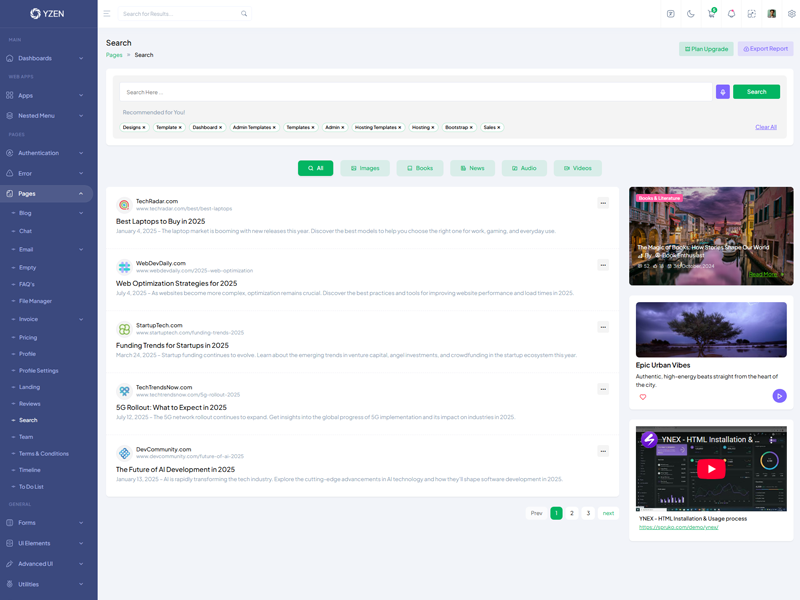Click the fullscreen icon in the header

coord(751,14)
